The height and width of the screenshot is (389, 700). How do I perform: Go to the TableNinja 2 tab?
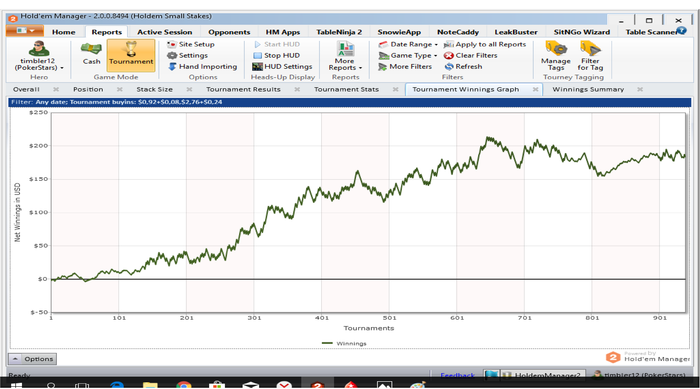[x=339, y=32]
